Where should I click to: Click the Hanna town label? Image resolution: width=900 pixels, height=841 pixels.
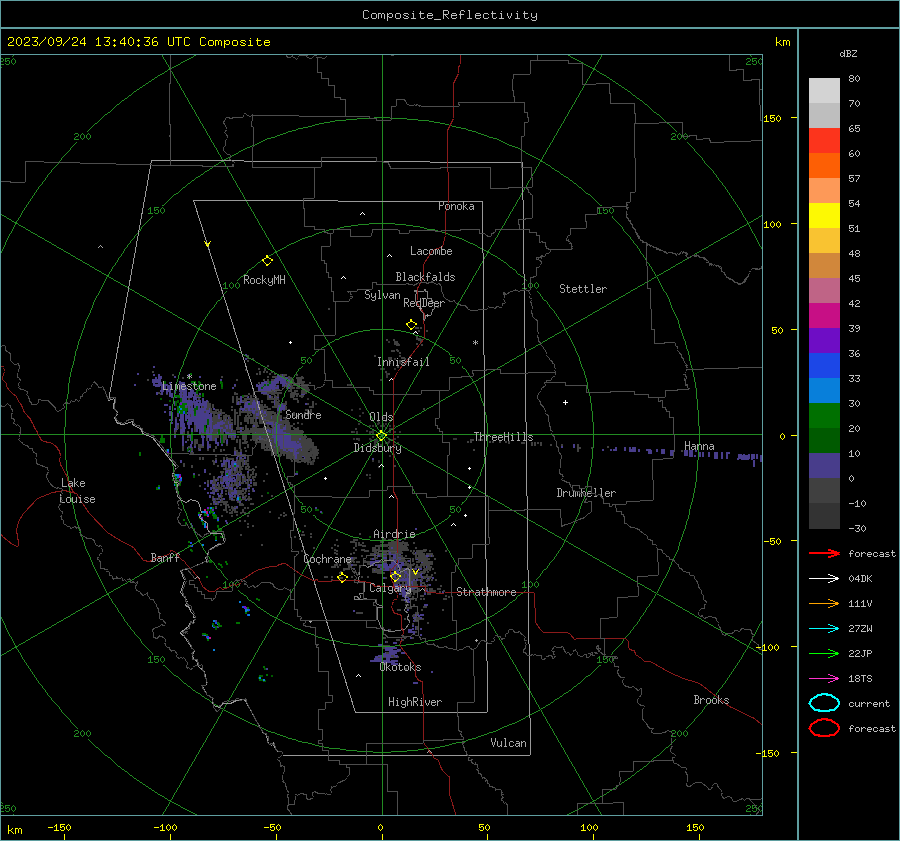coord(699,446)
